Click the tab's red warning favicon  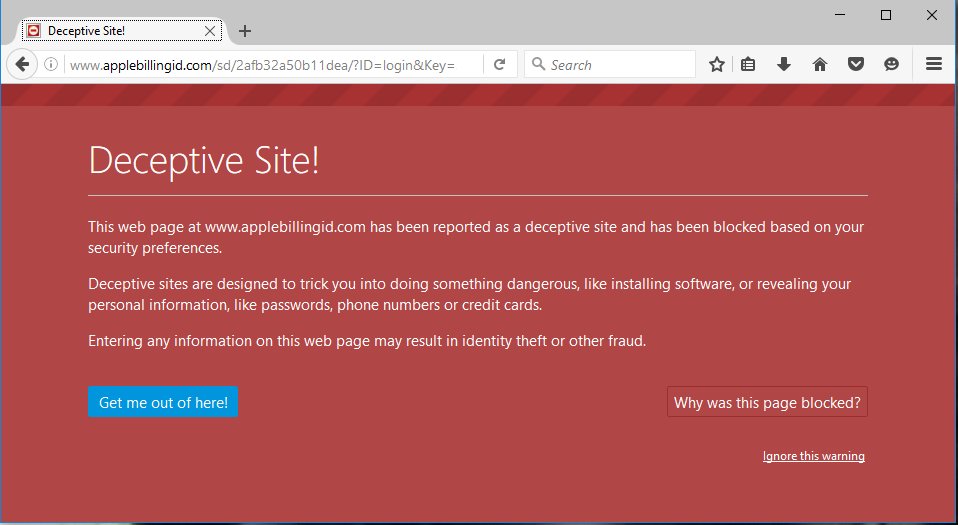pos(34,31)
